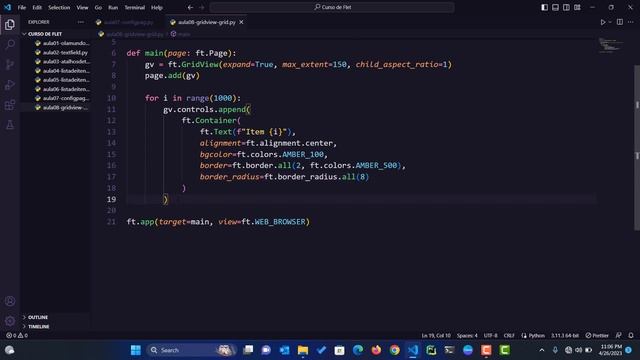Expand the TIMELINE section

[x=38, y=327]
